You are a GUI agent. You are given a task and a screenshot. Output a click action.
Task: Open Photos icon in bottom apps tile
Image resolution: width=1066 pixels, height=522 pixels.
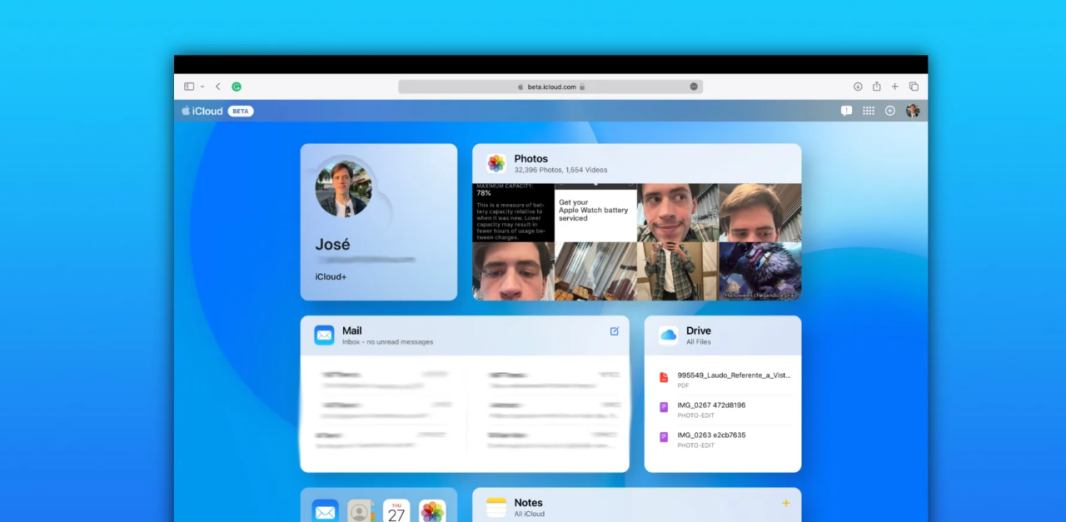point(432,511)
